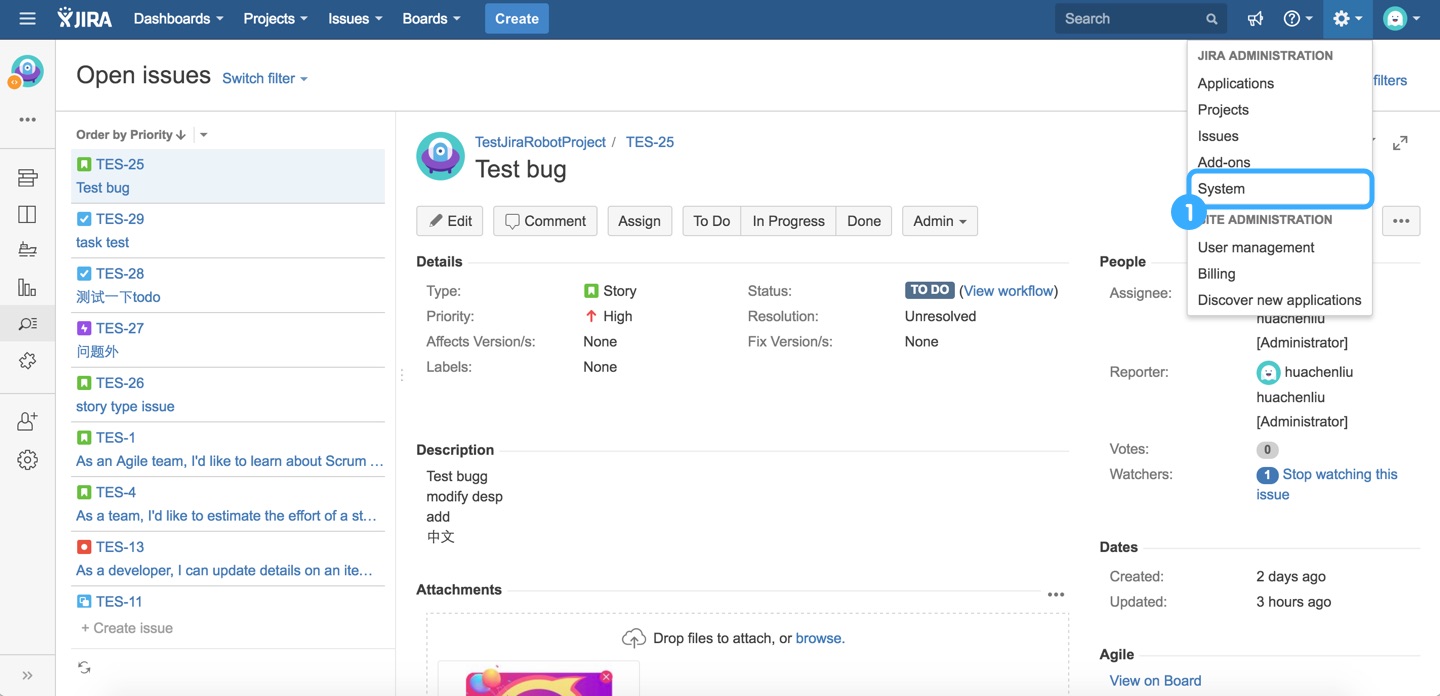Open the help question mark menu
This screenshot has width=1440, height=696.
(1298, 18)
